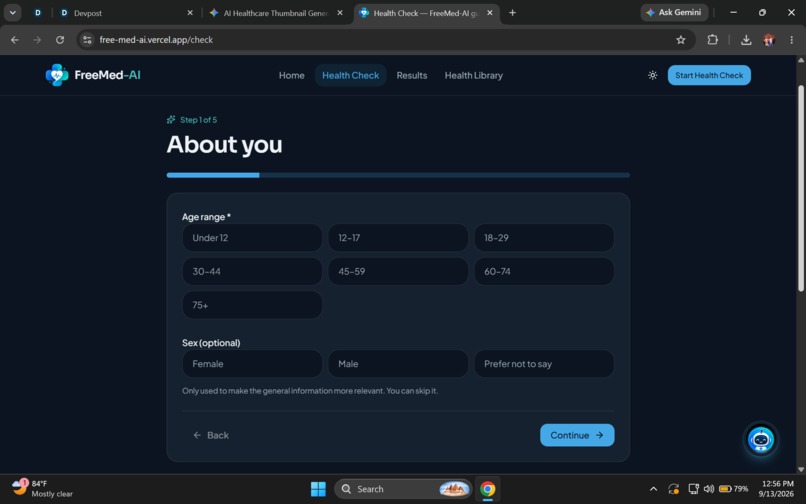Select the 18–29 age range
Viewport: 806px width, 504px height.
[x=544, y=238]
